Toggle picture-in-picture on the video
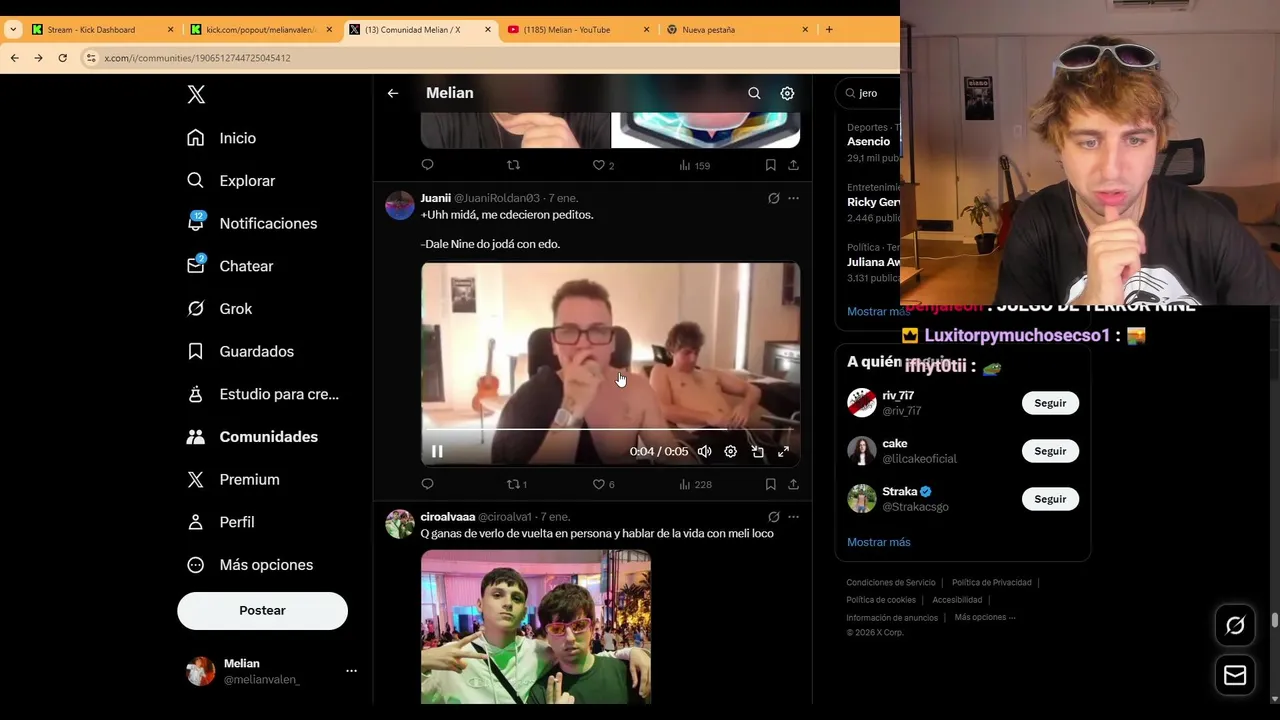This screenshot has height=720, width=1280. tap(757, 451)
